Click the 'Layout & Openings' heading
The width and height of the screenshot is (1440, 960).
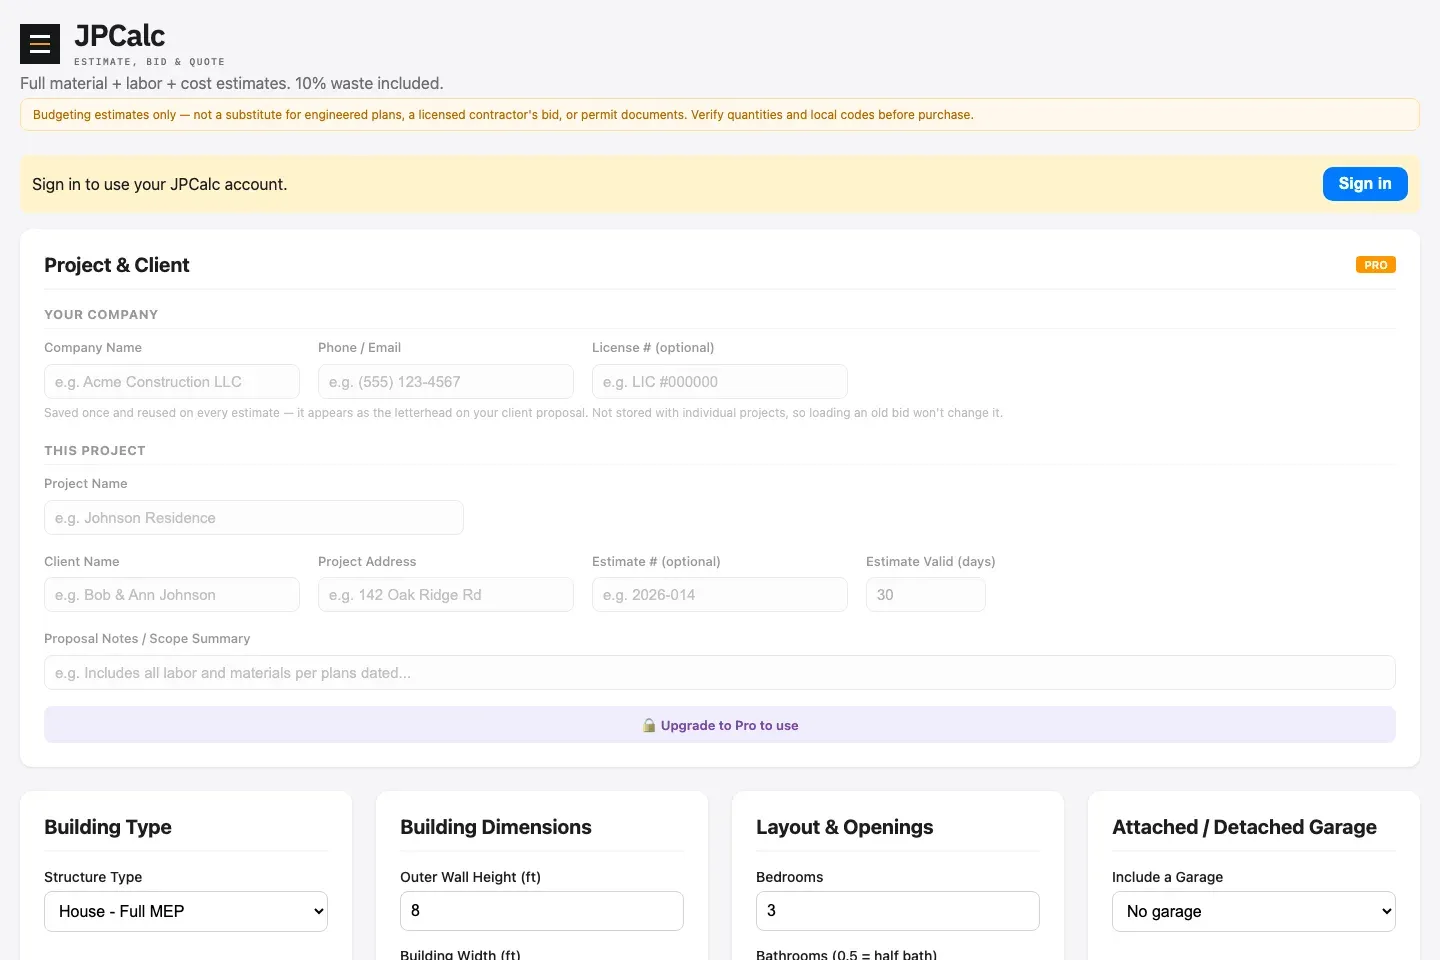(x=845, y=827)
